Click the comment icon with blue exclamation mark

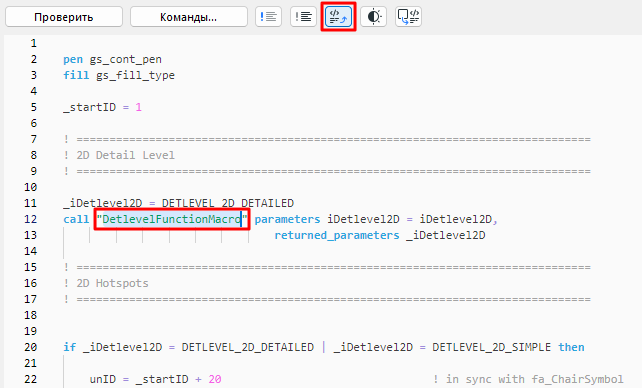coord(268,17)
